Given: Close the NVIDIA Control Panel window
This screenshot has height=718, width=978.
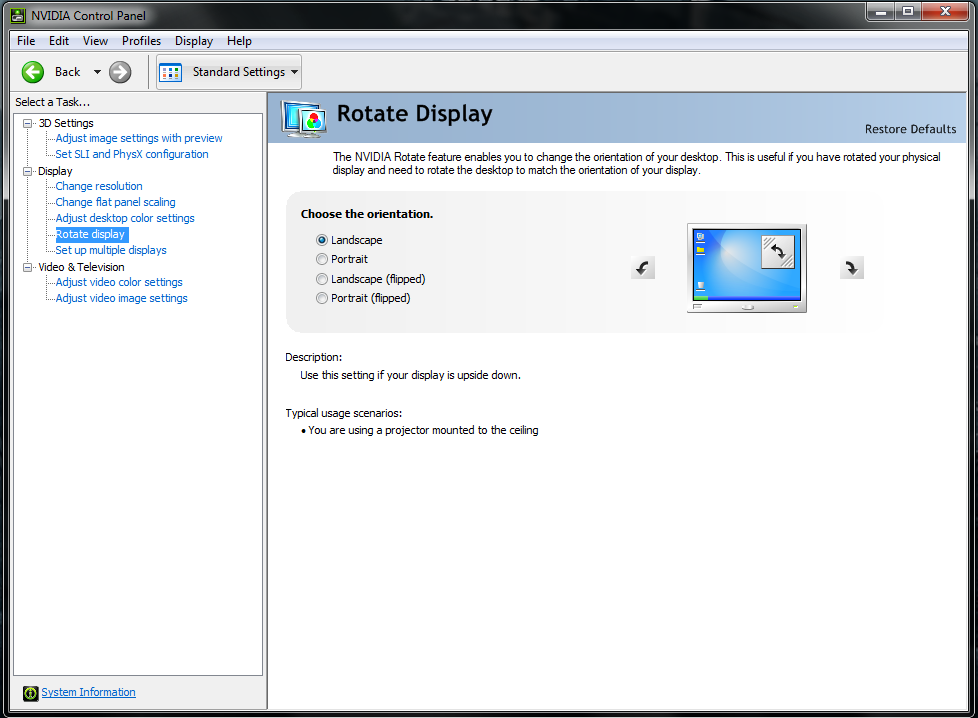Looking at the screenshot, I should [945, 11].
